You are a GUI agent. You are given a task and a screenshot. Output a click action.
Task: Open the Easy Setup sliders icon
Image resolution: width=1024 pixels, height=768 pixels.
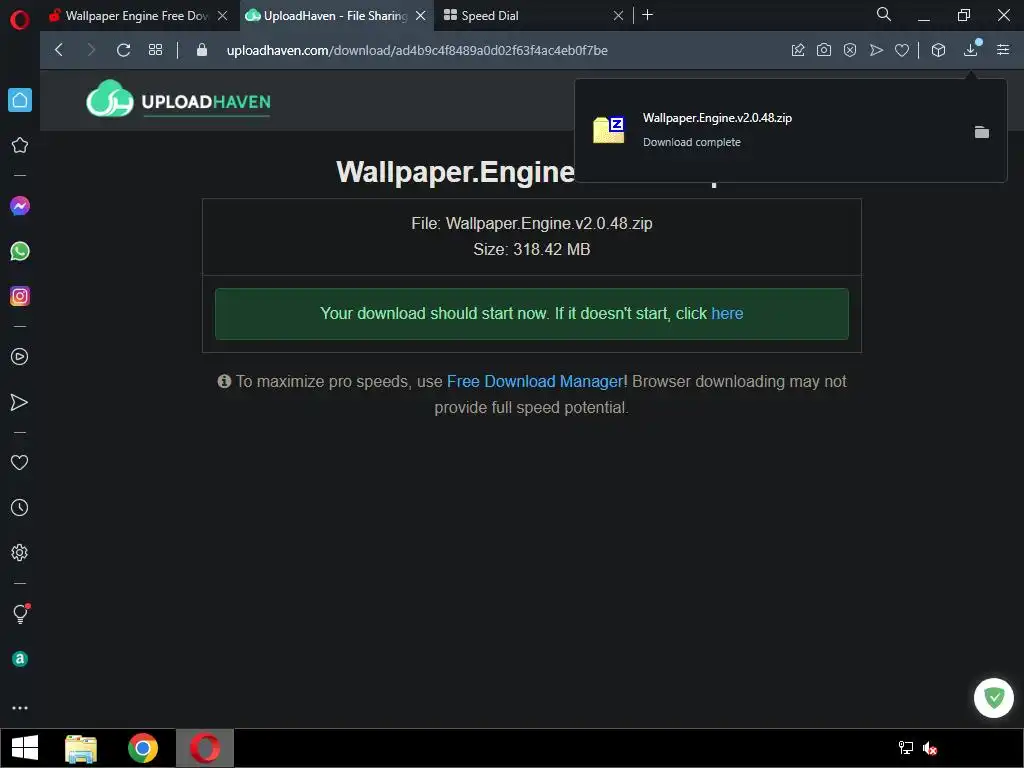pos(1003,50)
